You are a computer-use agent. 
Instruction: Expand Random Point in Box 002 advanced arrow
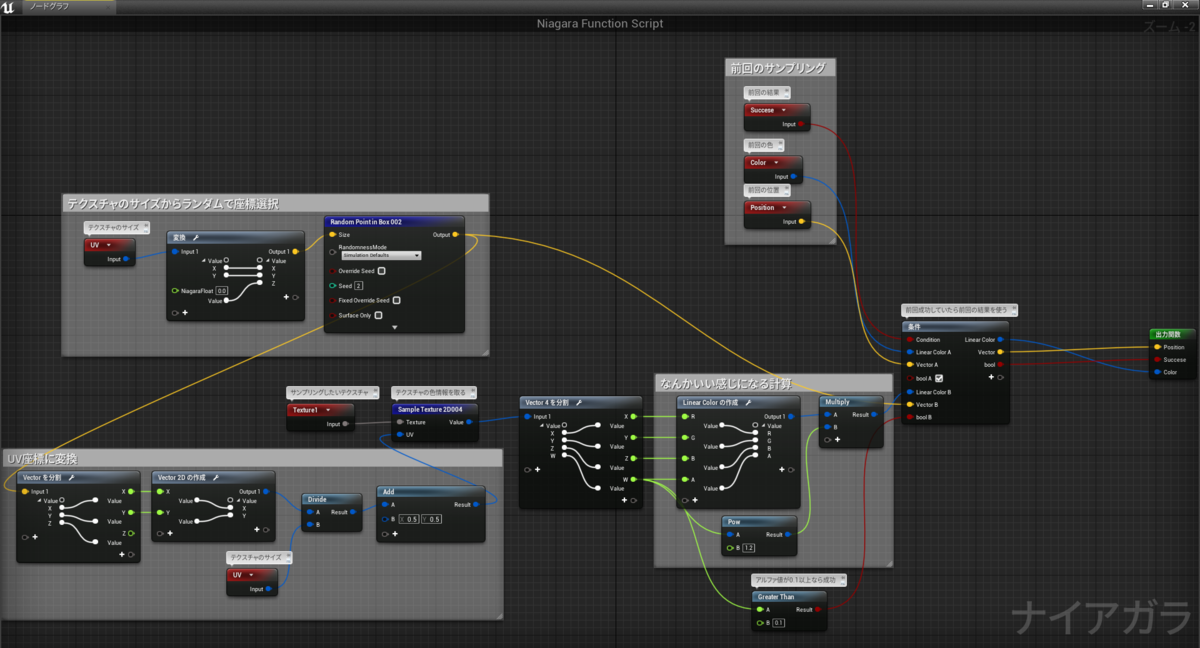(394, 327)
